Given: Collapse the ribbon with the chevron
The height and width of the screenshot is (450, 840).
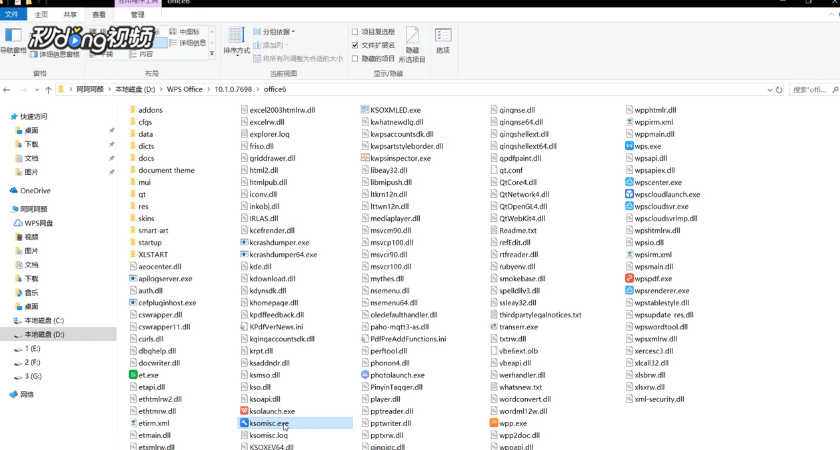Looking at the screenshot, I should 831,14.
